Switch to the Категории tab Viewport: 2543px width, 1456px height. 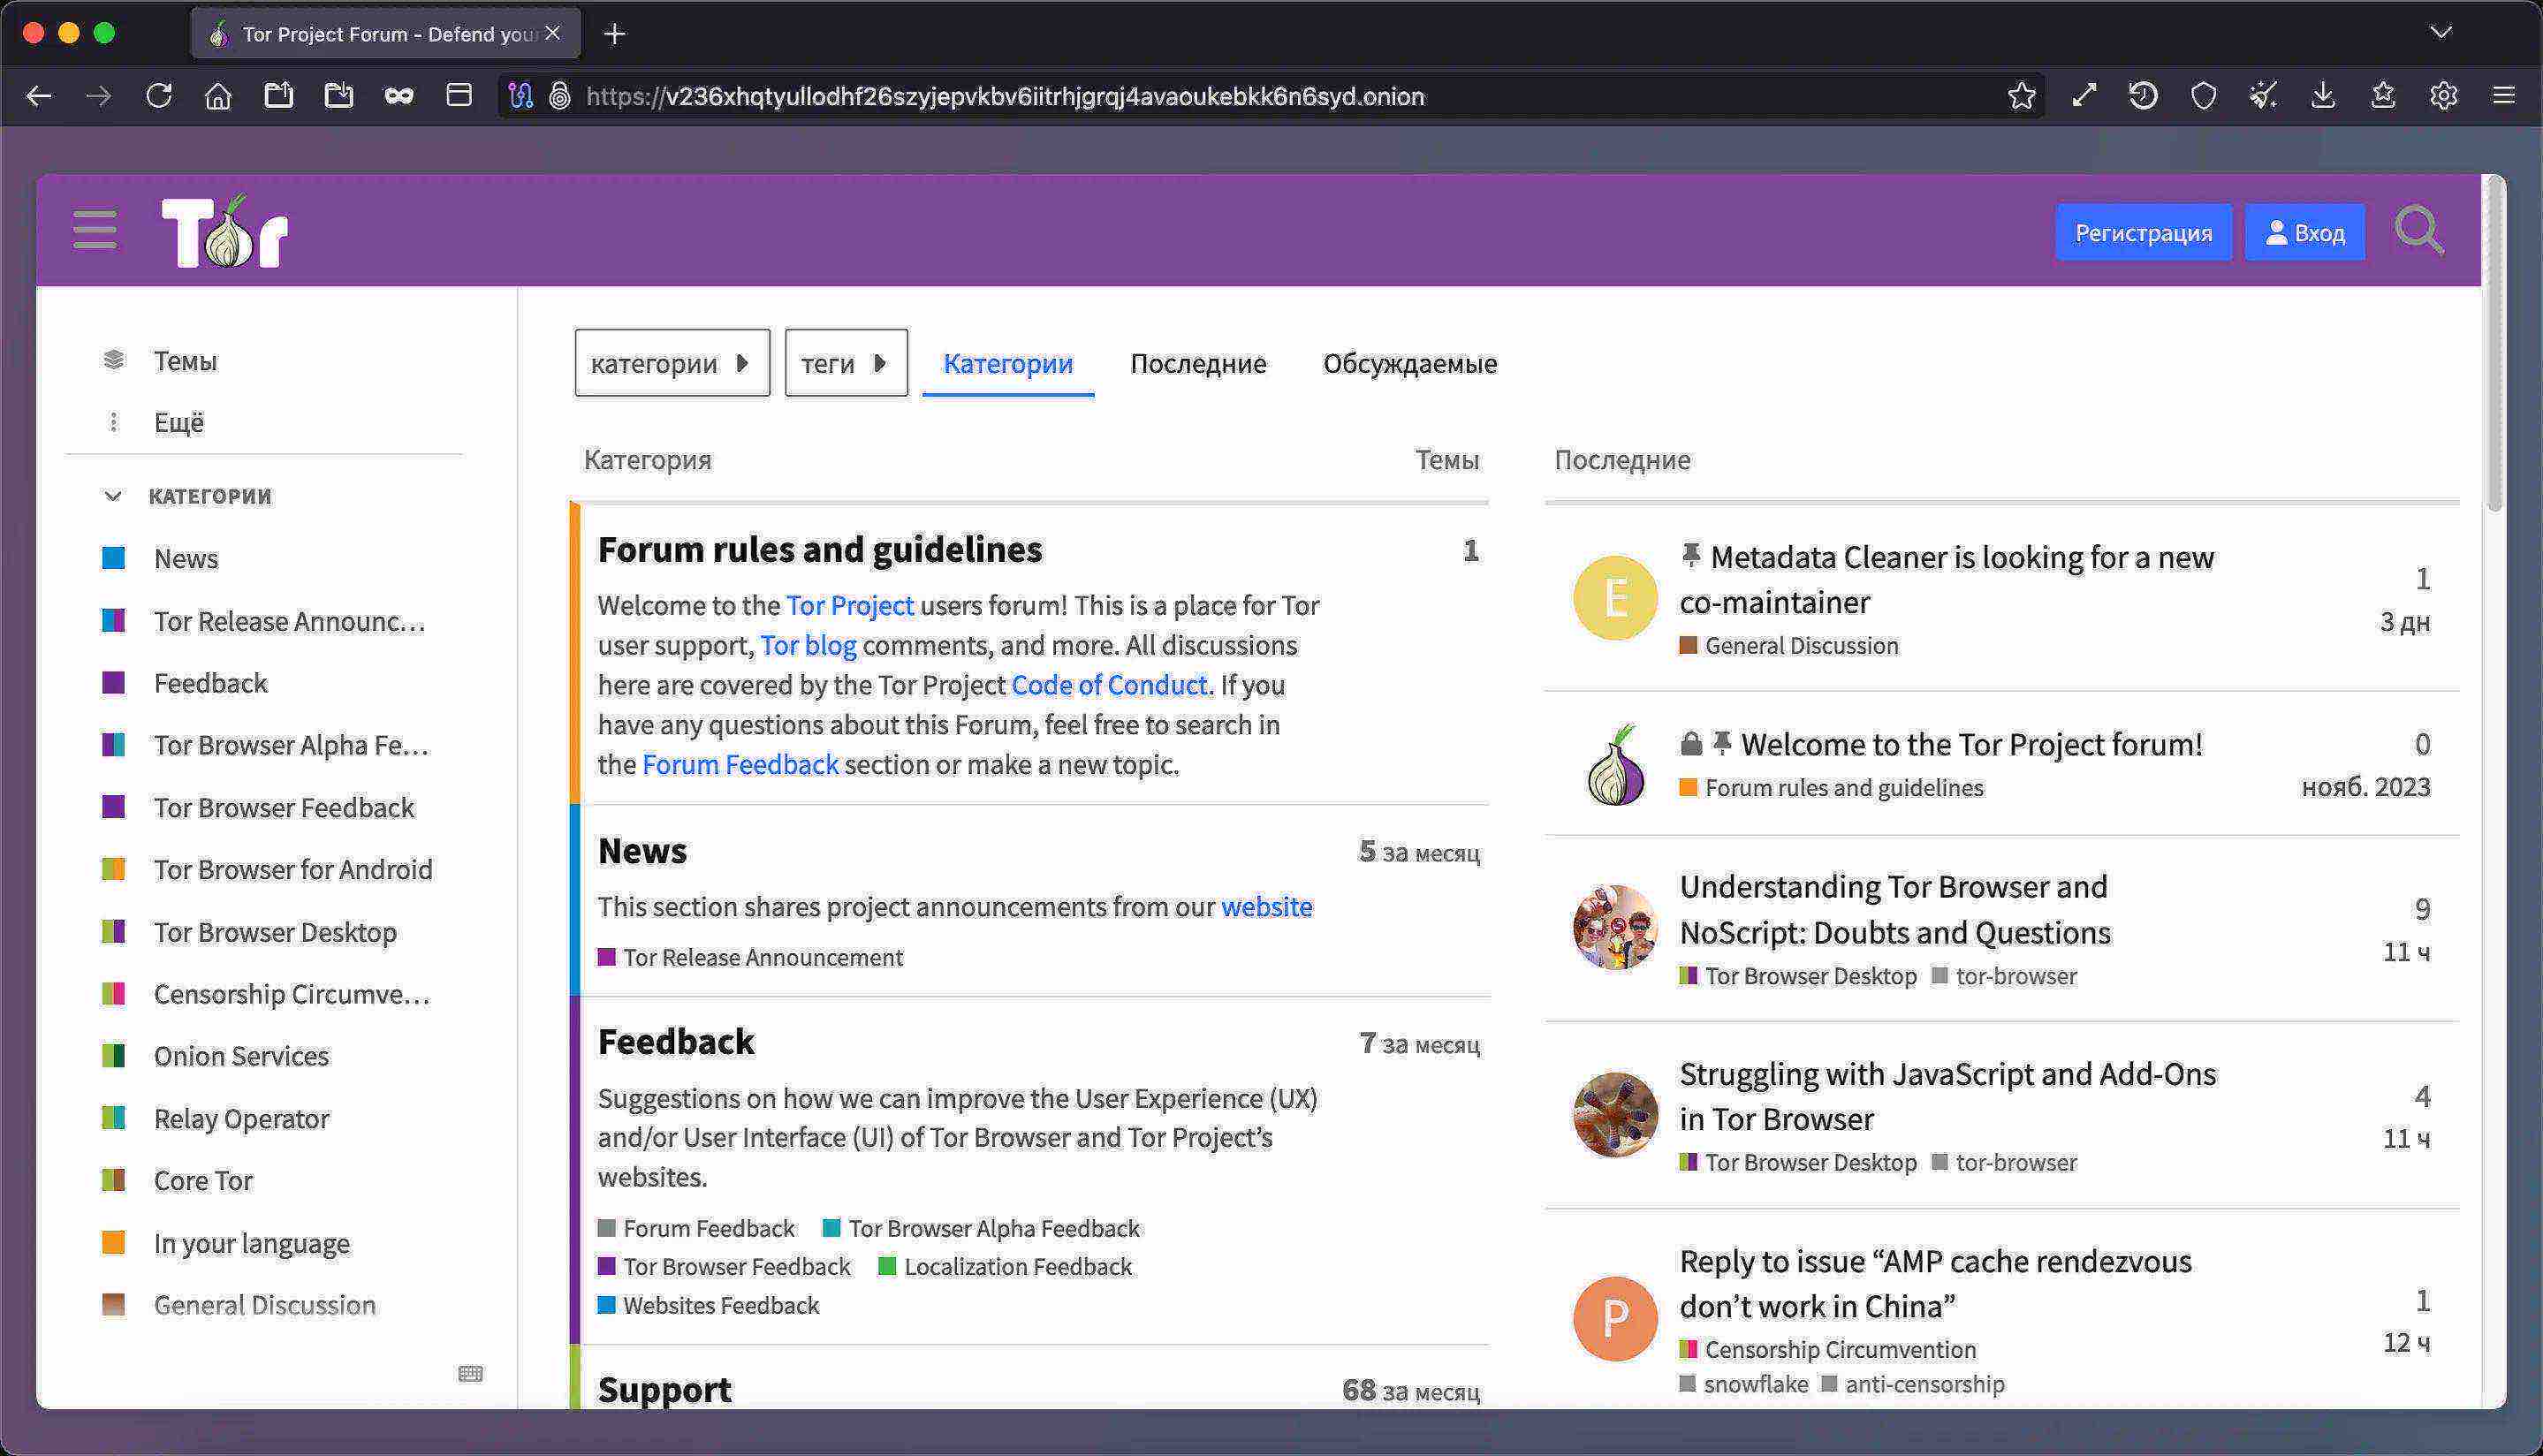click(1008, 363)
